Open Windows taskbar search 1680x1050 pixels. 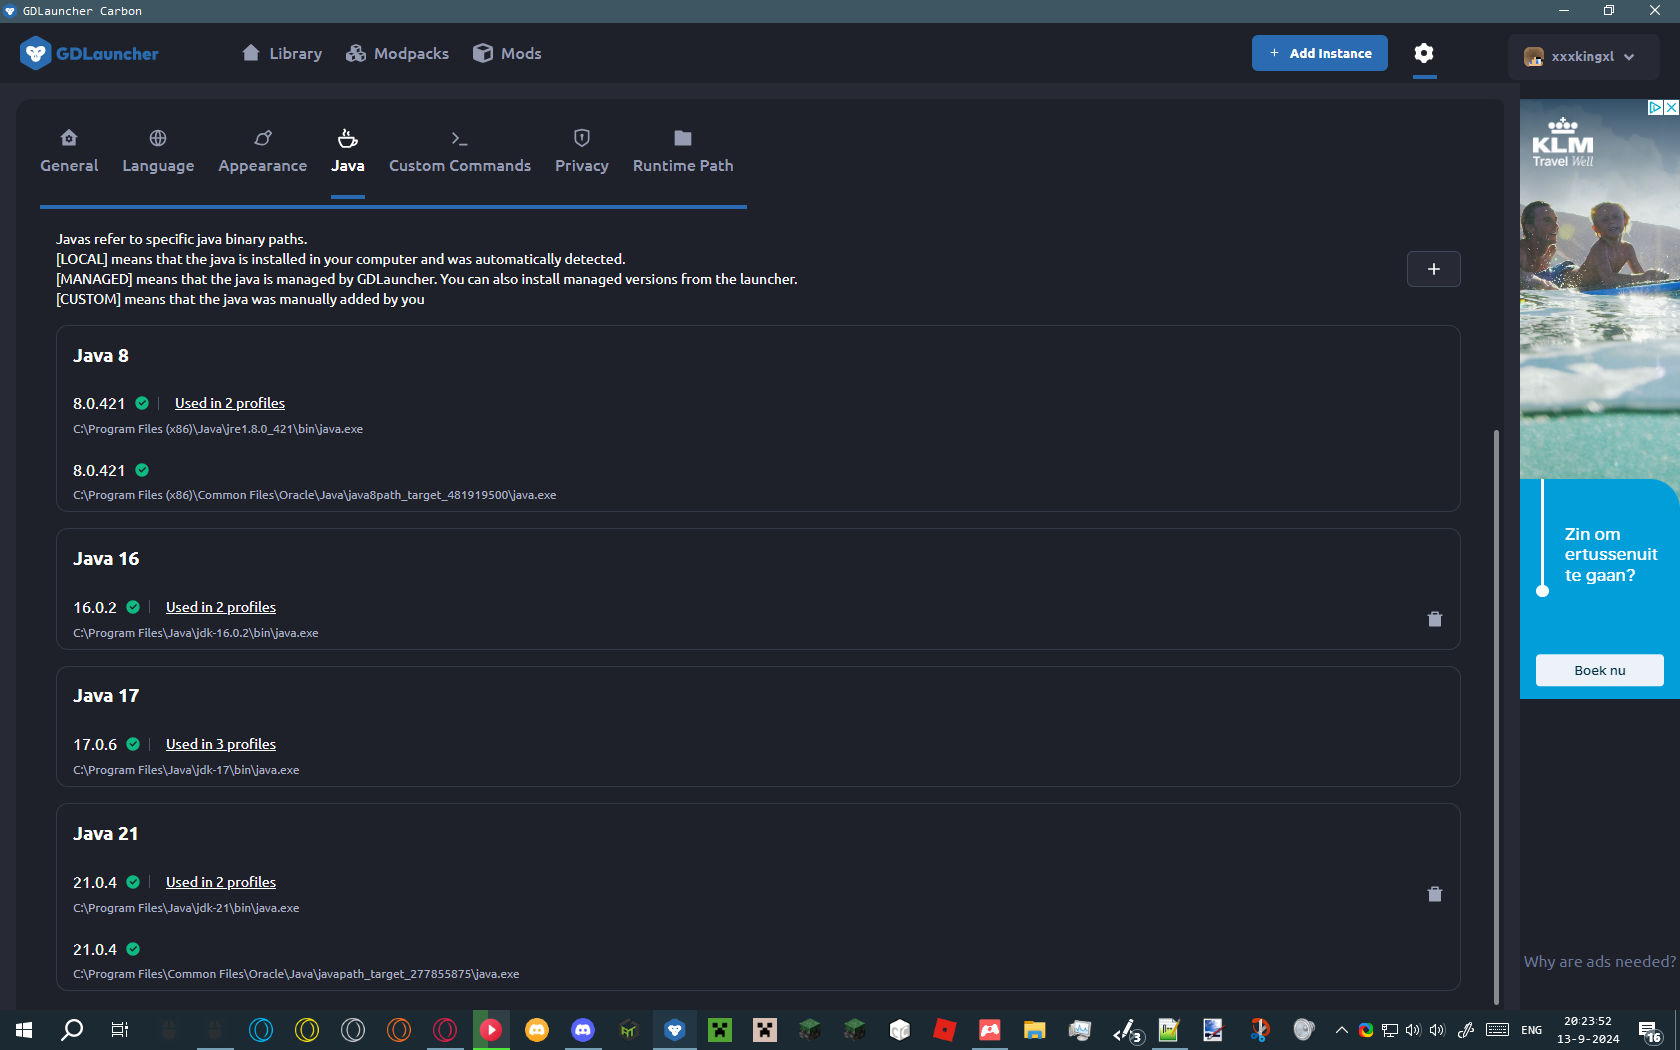coord(72,1030)
